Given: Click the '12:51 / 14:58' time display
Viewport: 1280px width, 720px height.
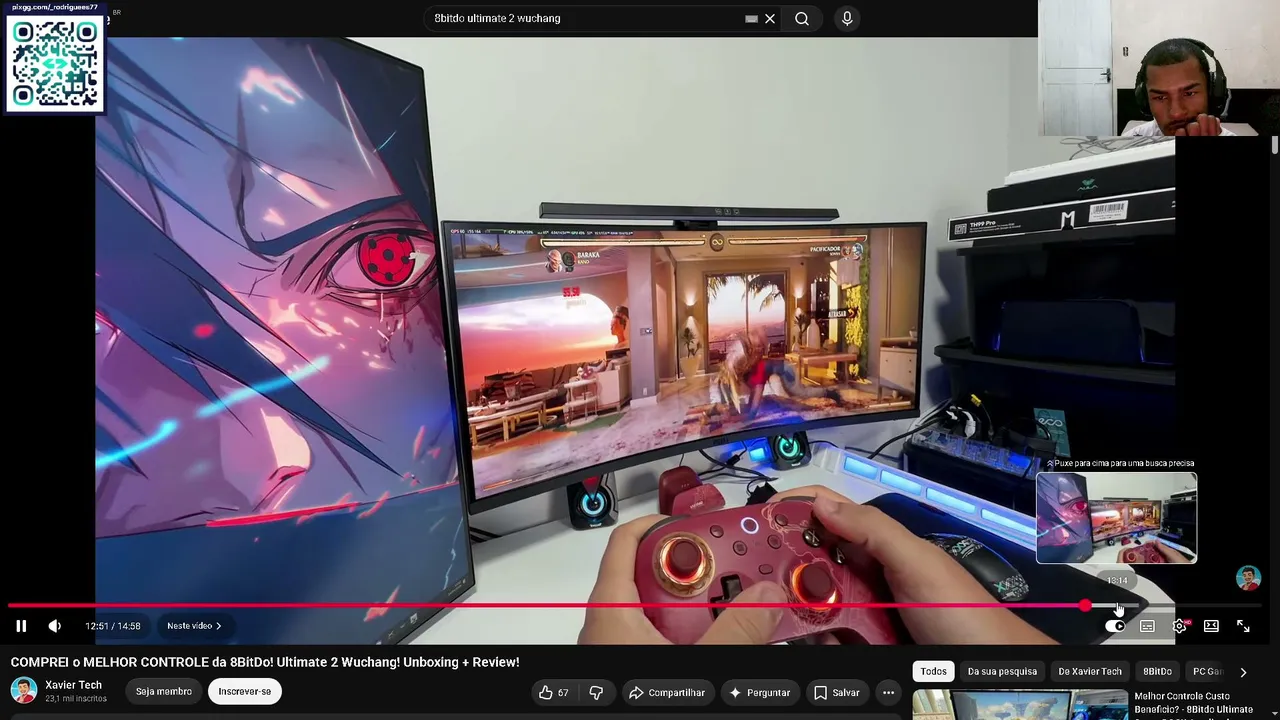Looking at the screenshot, I should tap(113, 626).
